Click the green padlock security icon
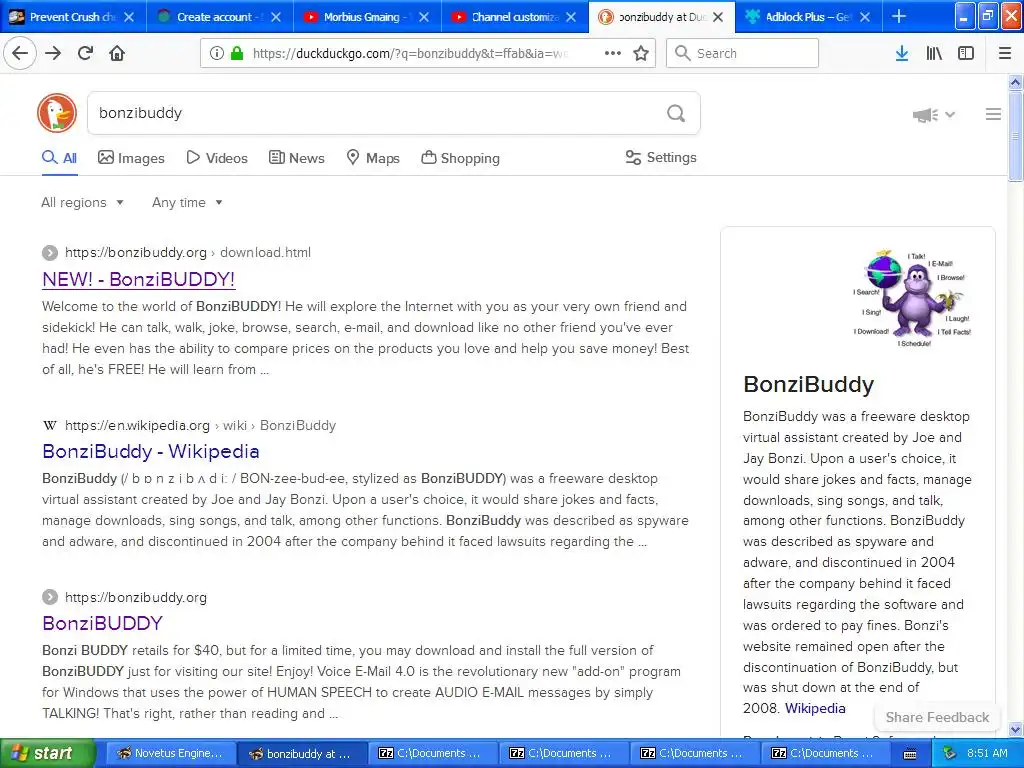The image size is (1024, 768). click(x=237, y=53)
